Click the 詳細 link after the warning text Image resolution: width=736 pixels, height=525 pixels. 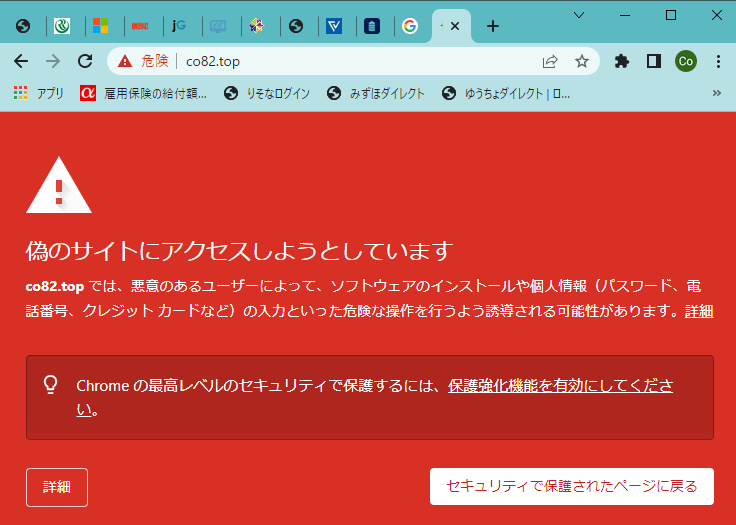pyautogui.click(x=699, y=311)
